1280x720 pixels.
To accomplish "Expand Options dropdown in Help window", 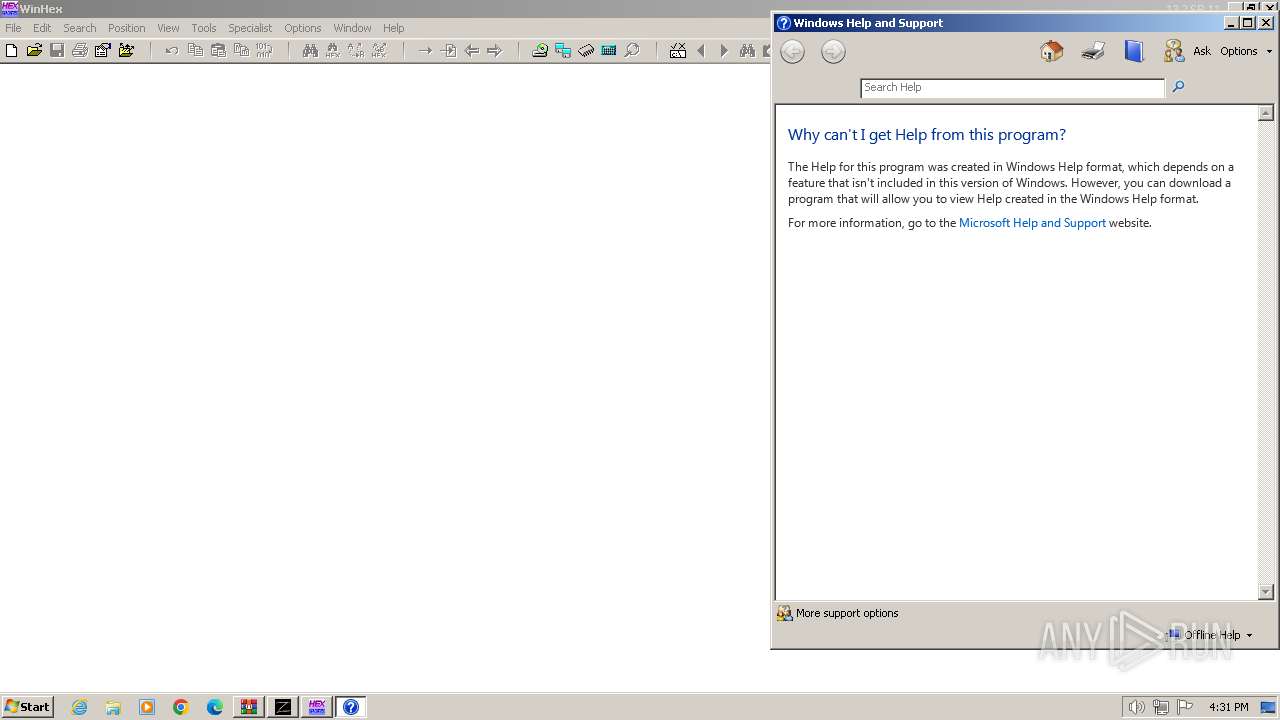I will [1246, 51].
